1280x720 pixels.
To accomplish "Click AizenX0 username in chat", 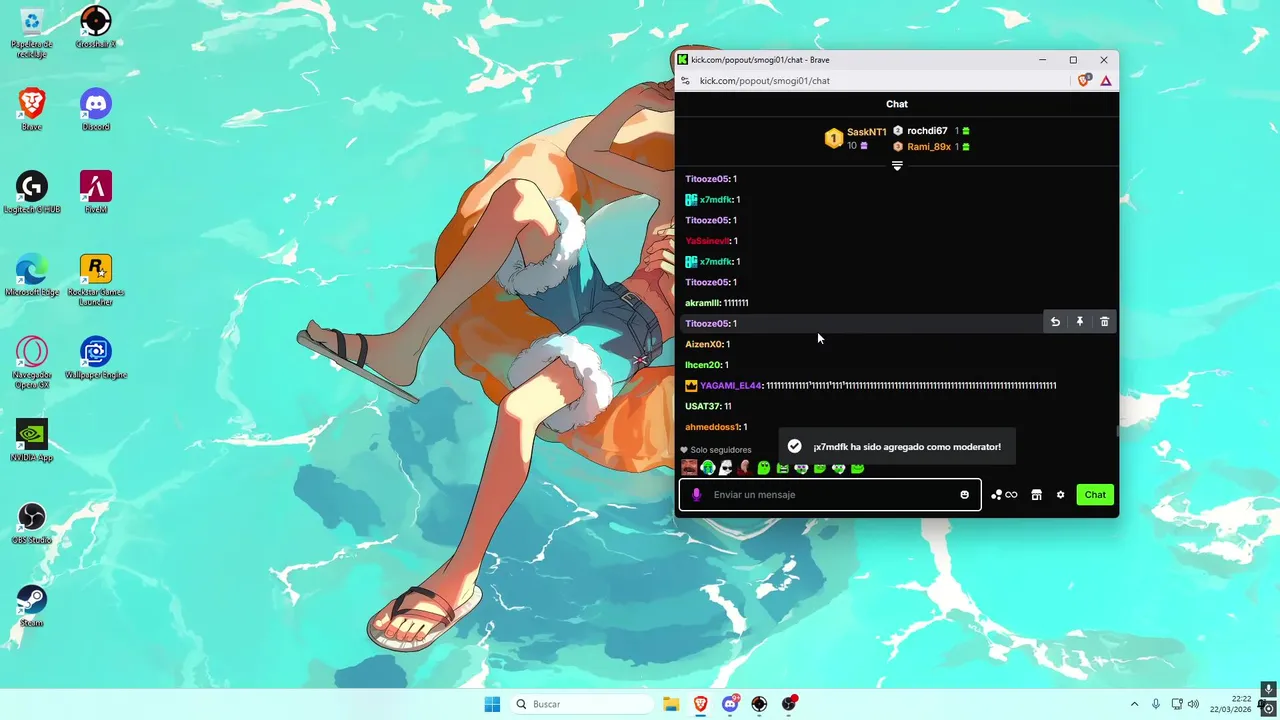I will [704, 345].
